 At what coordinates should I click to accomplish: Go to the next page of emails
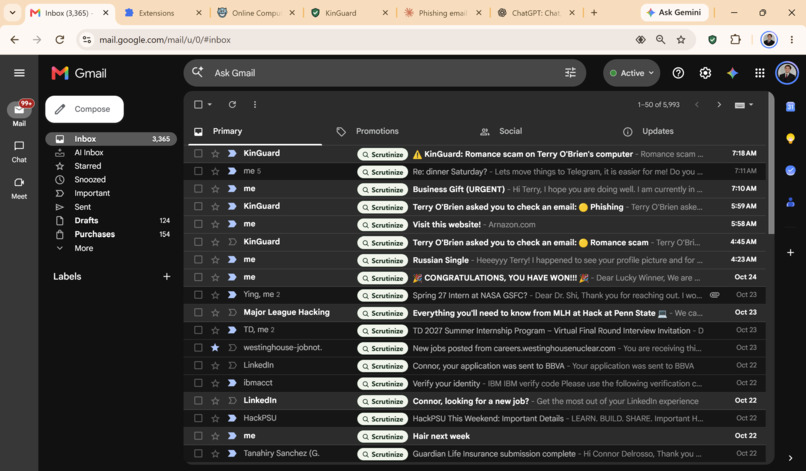coord(719,104)
